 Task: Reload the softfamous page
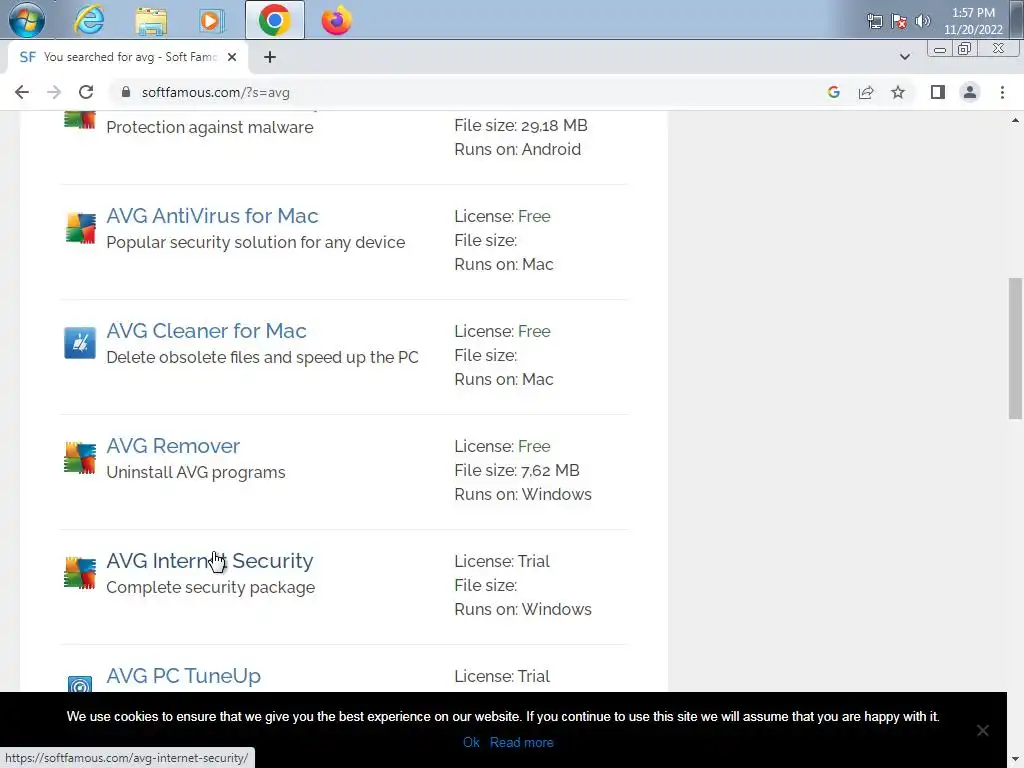(x=86, y=92)
